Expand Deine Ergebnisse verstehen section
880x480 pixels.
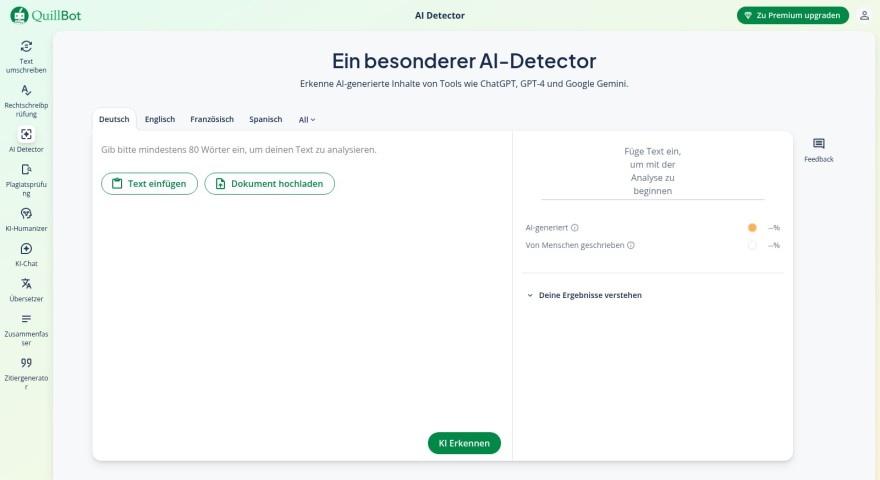click(584, 295)
